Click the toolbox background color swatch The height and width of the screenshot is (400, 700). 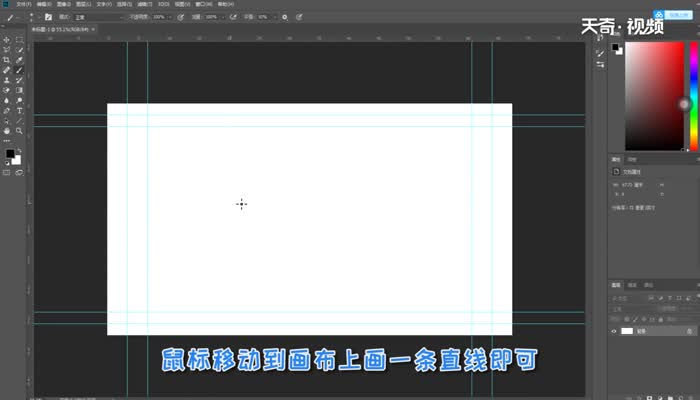coord(17,160)
